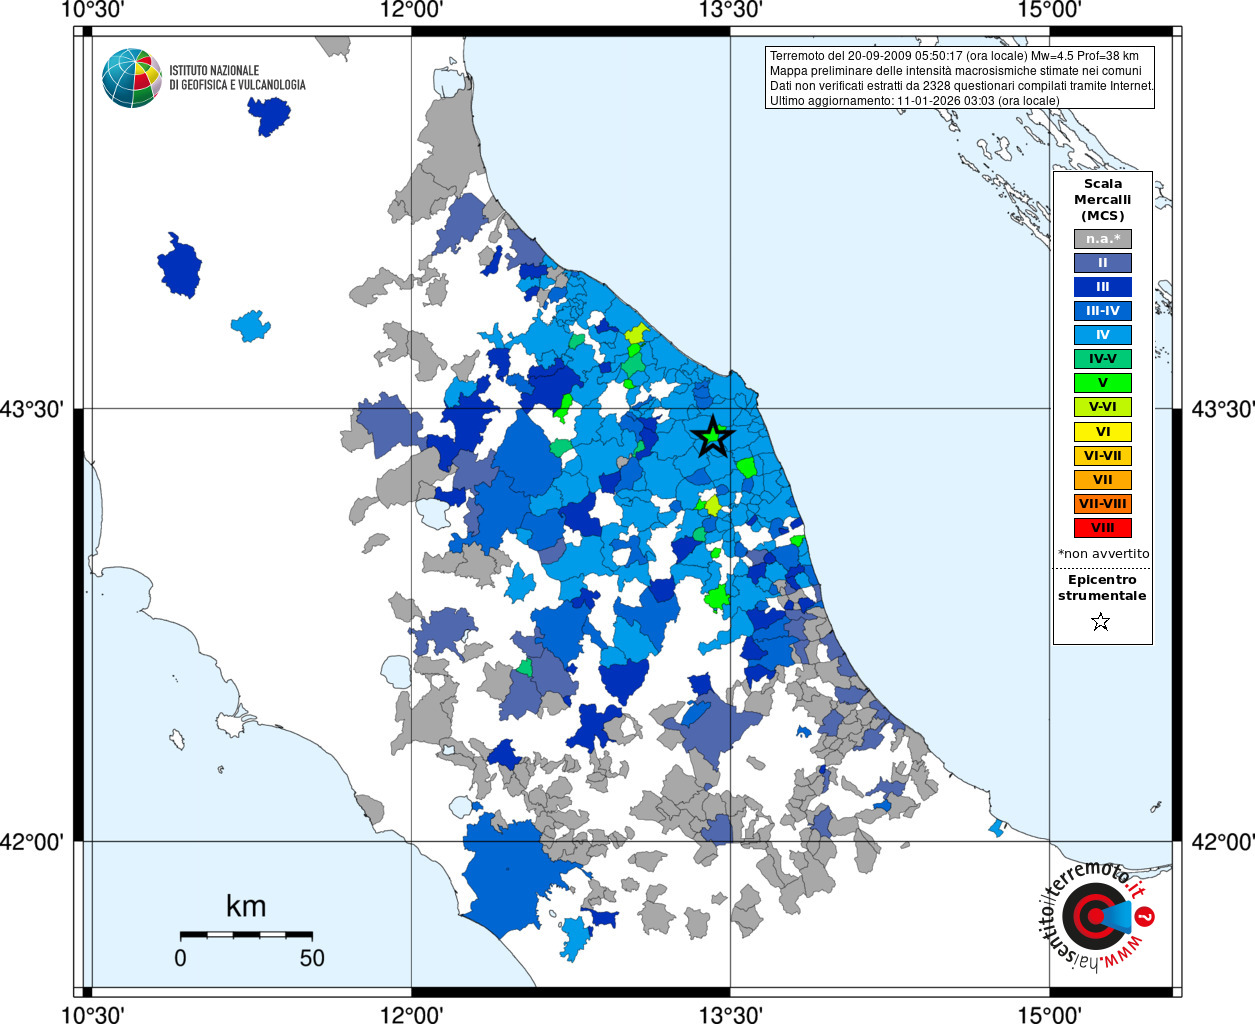
Task: Click the scale bar '50' value
Action: 312,958
